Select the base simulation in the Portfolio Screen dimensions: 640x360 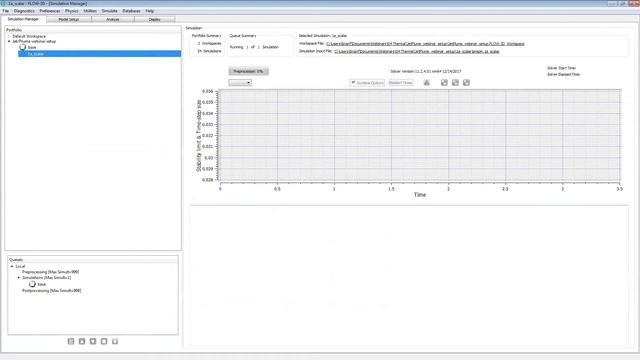pyautogui.click(x=32, y=47)
